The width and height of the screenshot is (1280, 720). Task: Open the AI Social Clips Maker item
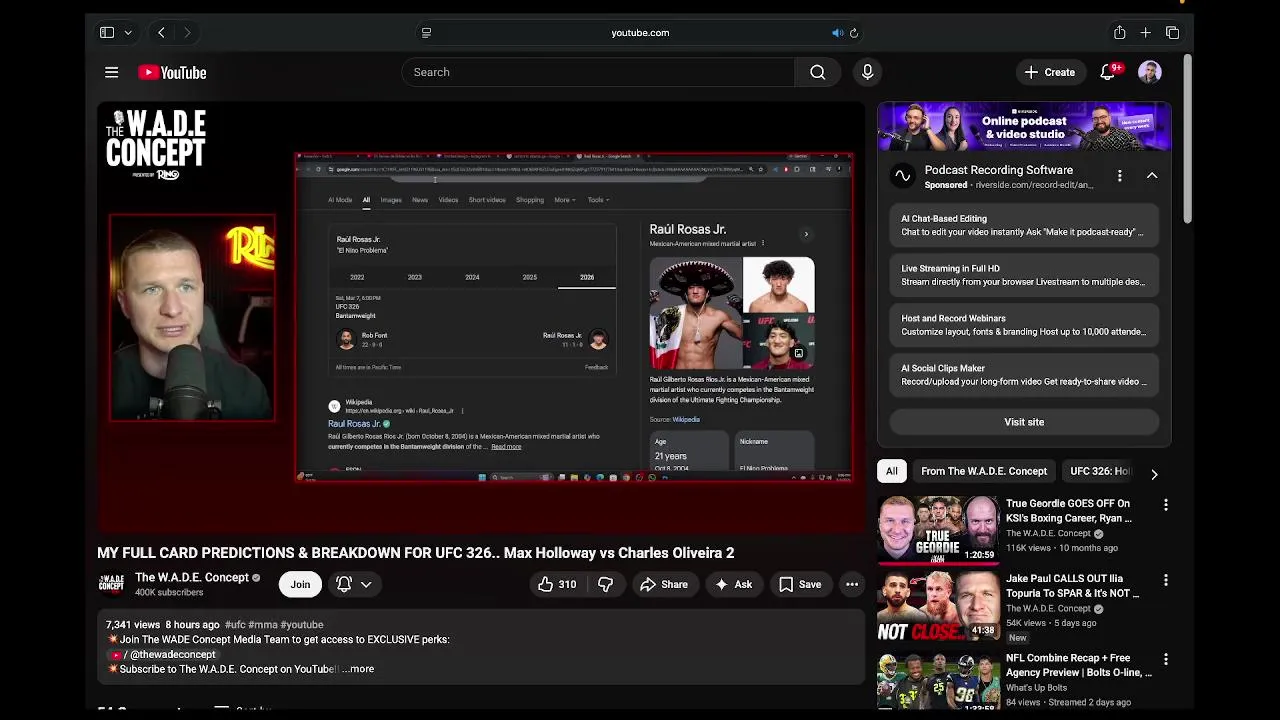[1024, 375]
